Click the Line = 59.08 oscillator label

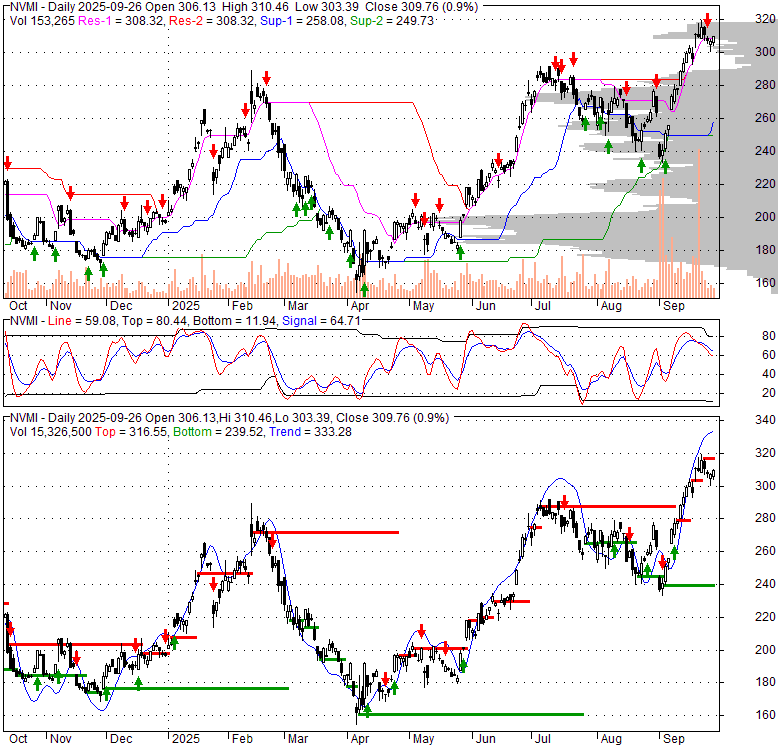[82, 321]
